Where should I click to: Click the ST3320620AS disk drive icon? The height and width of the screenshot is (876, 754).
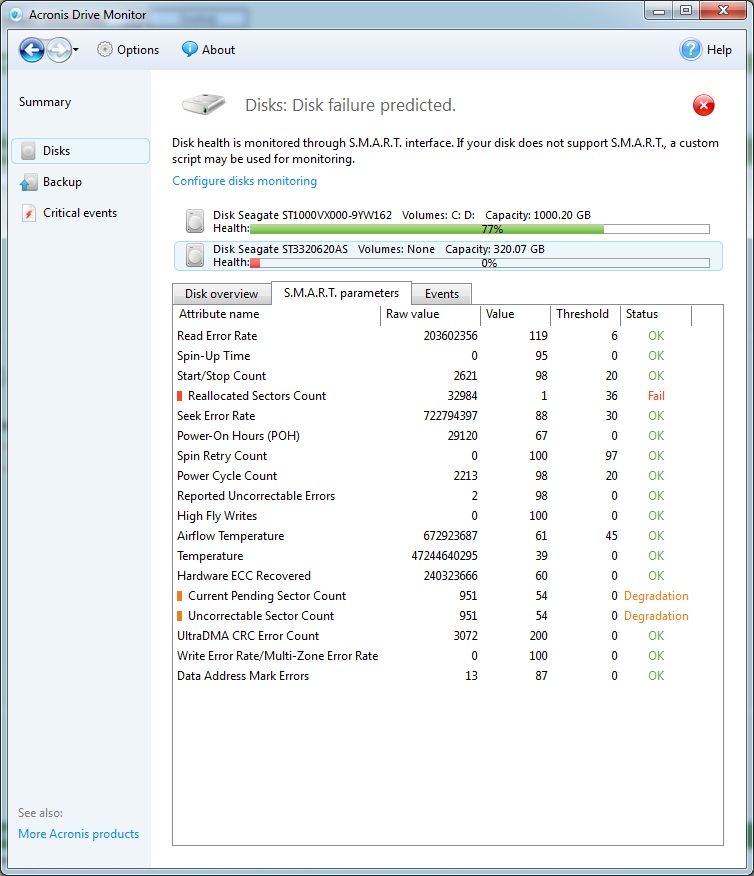(194, 255)
